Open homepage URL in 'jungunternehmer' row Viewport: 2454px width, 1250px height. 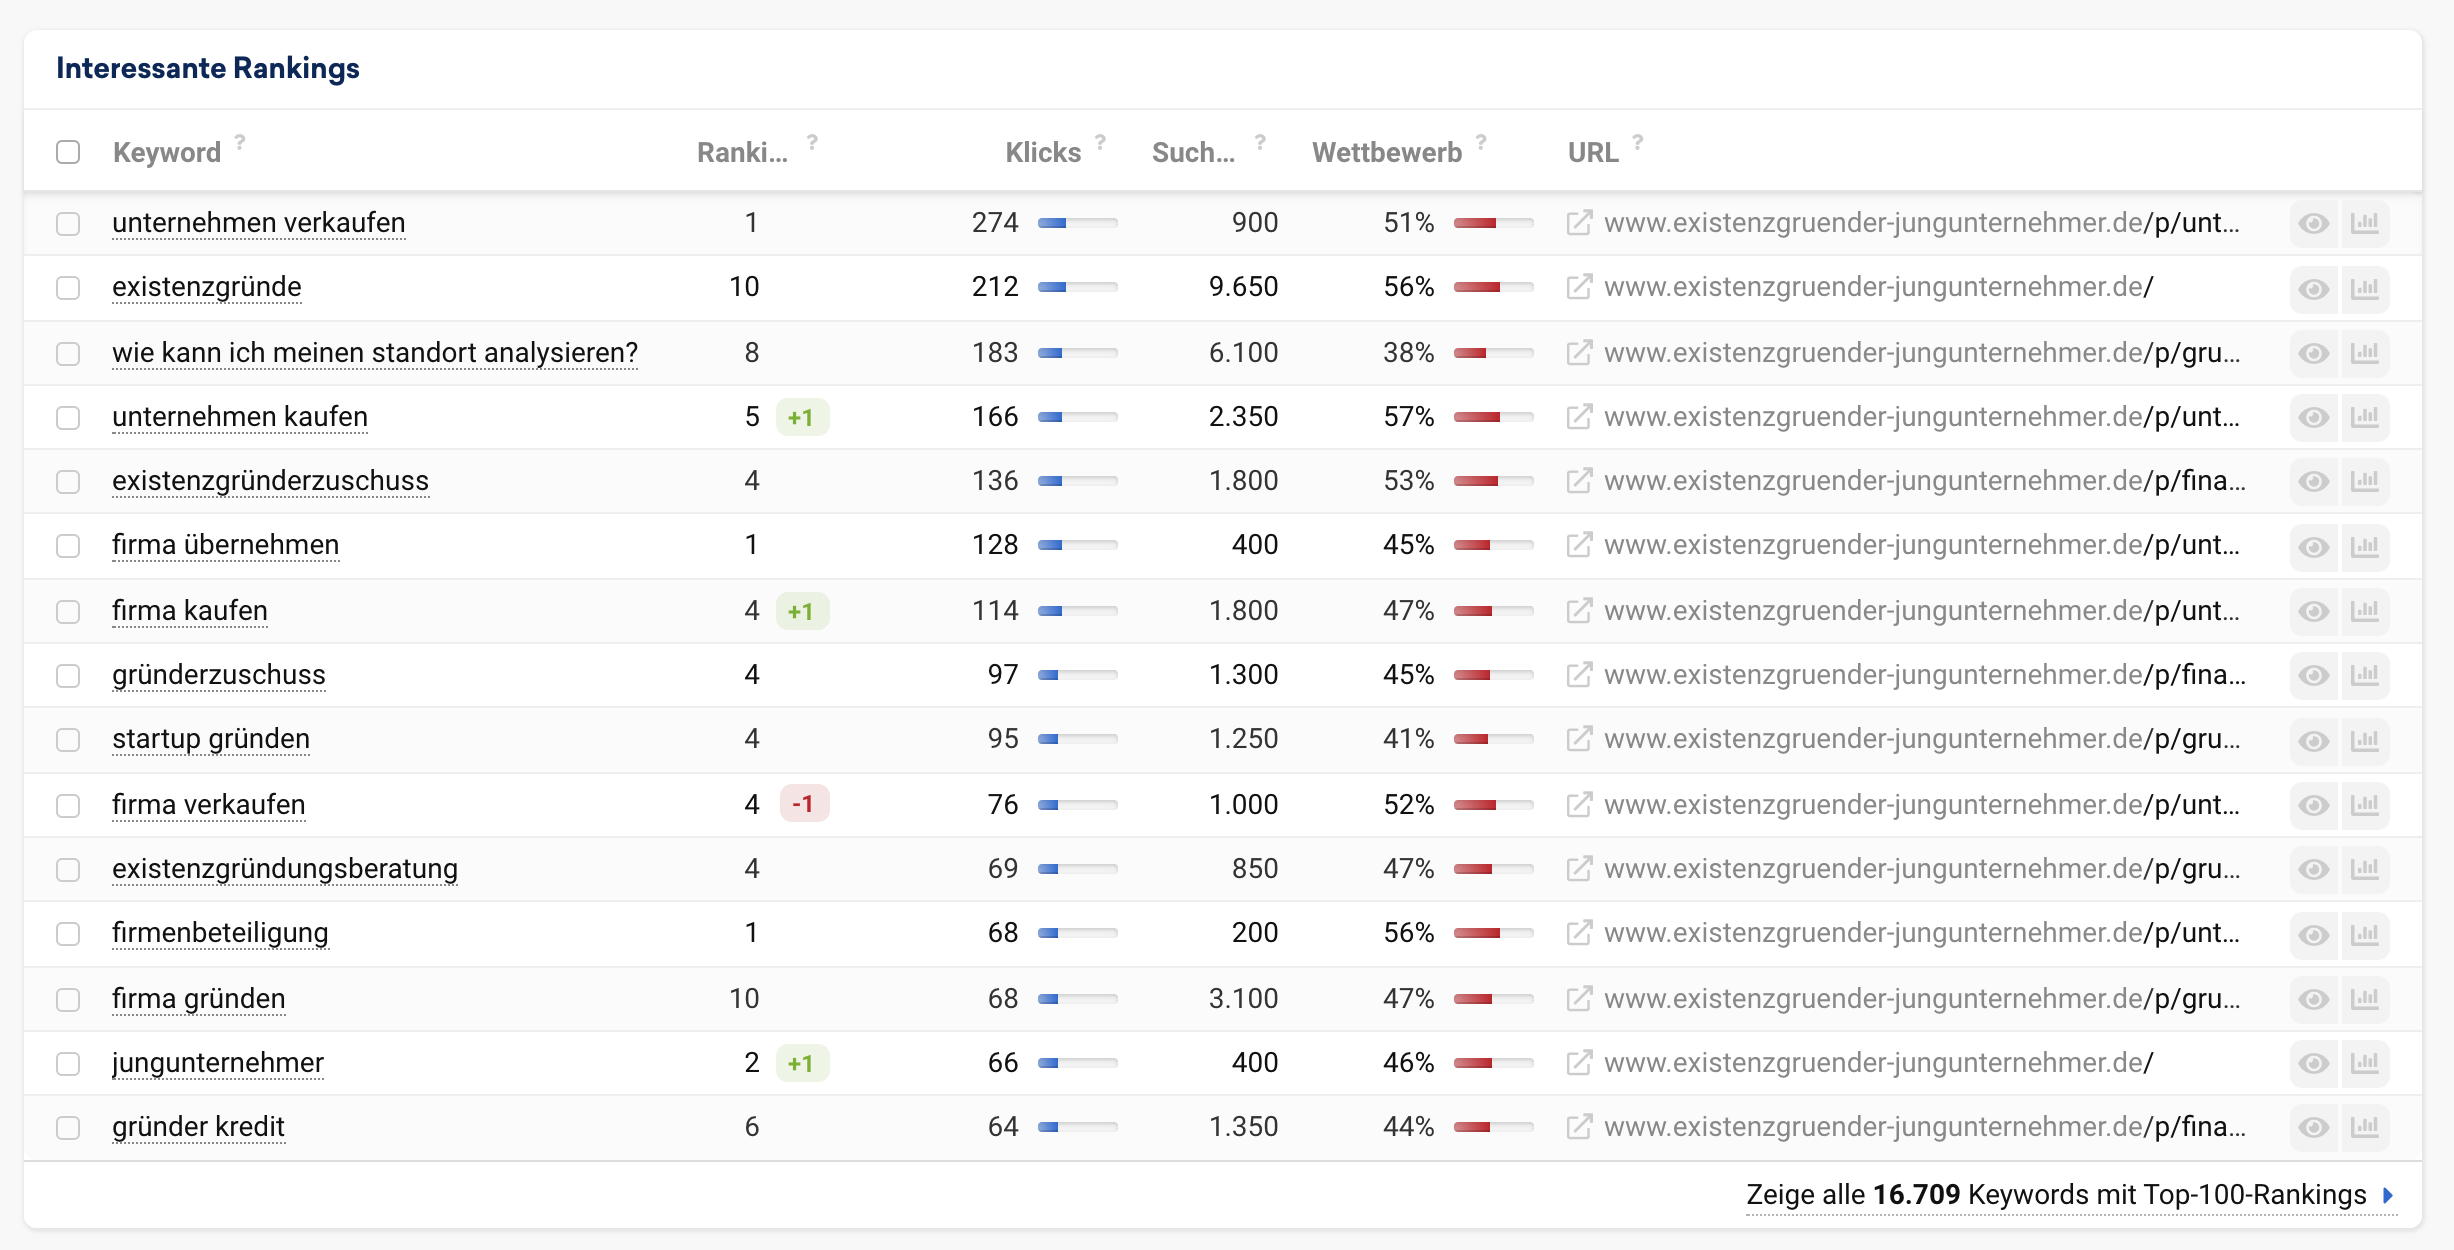pos(1878,1063)
